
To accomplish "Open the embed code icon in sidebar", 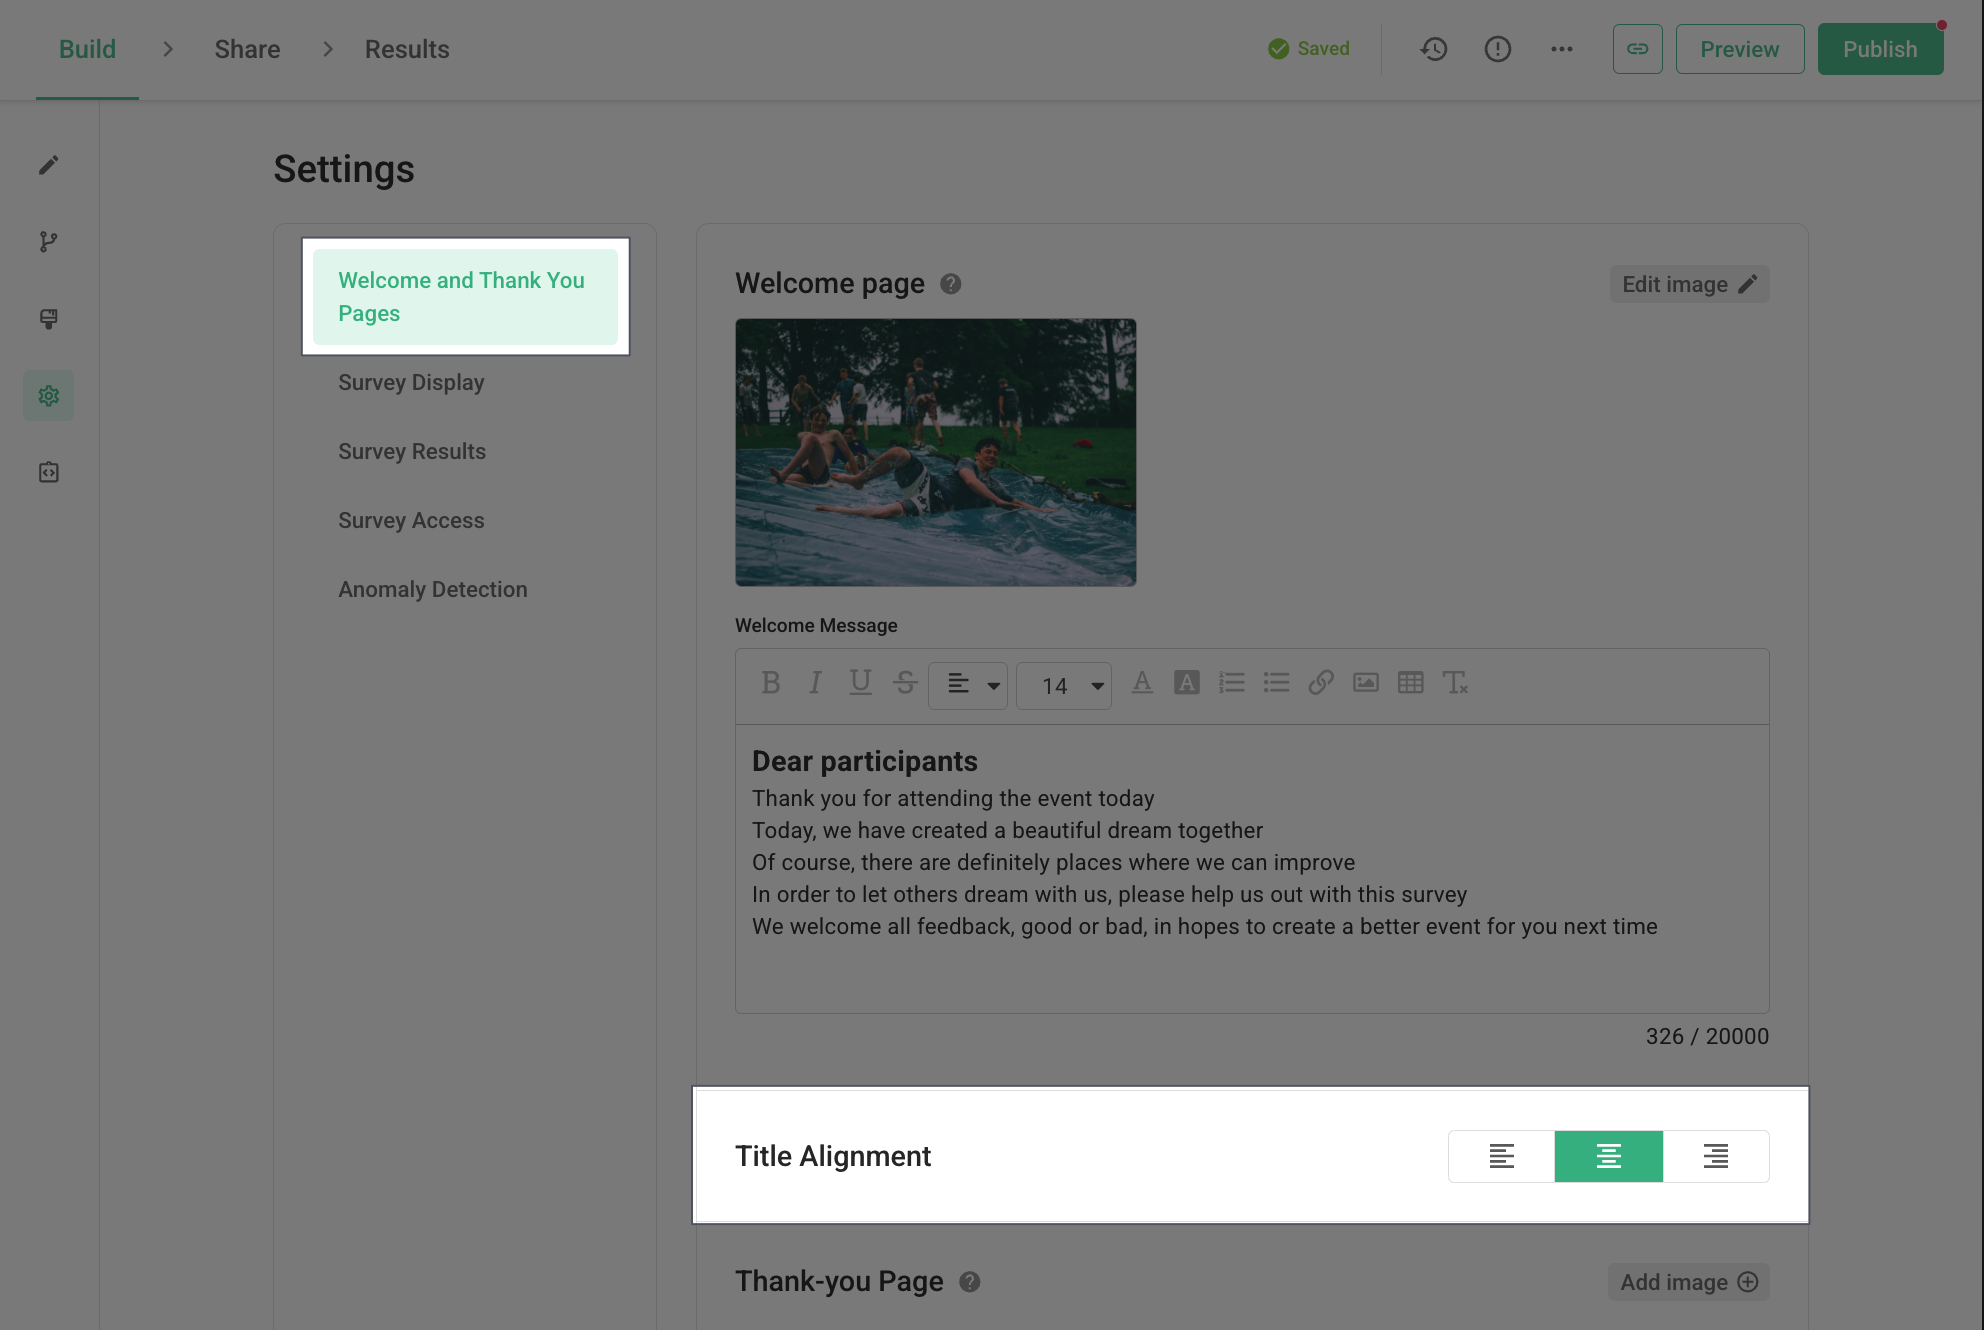I will pyautogui.click(x=48, y=472).
